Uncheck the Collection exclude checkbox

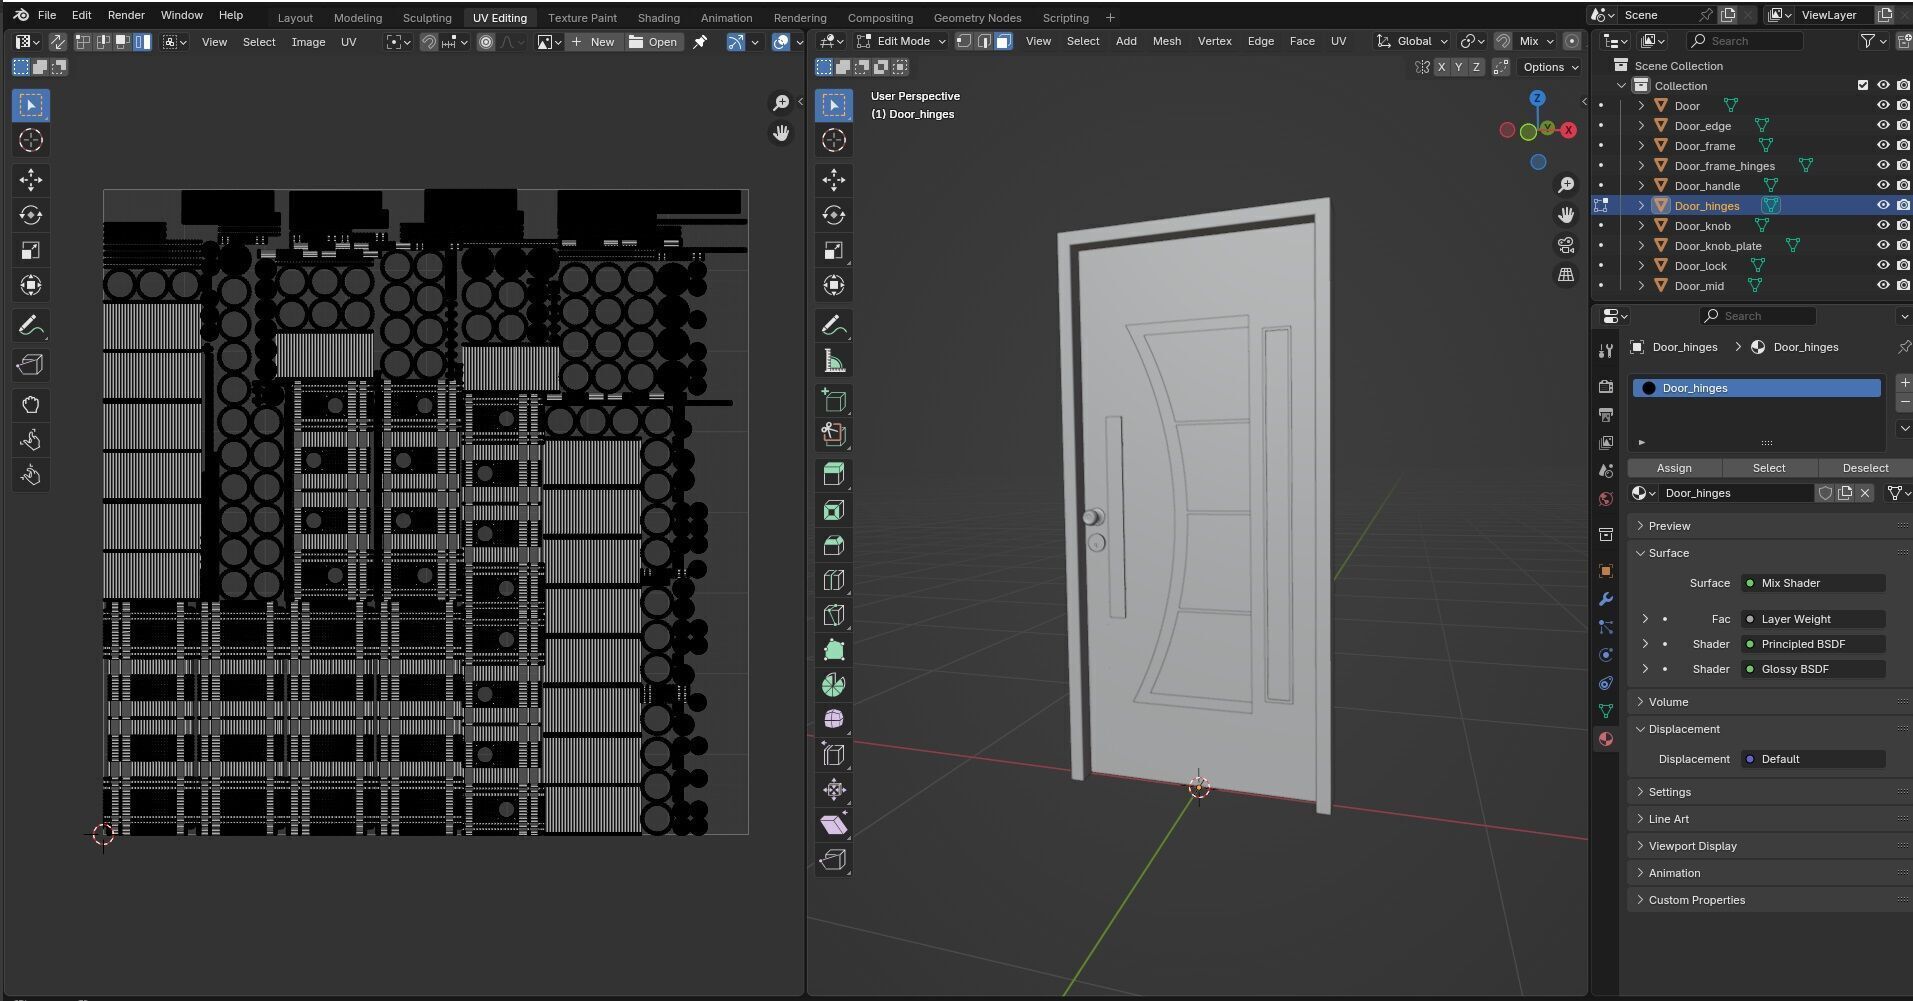click(x=1863, y=86)
